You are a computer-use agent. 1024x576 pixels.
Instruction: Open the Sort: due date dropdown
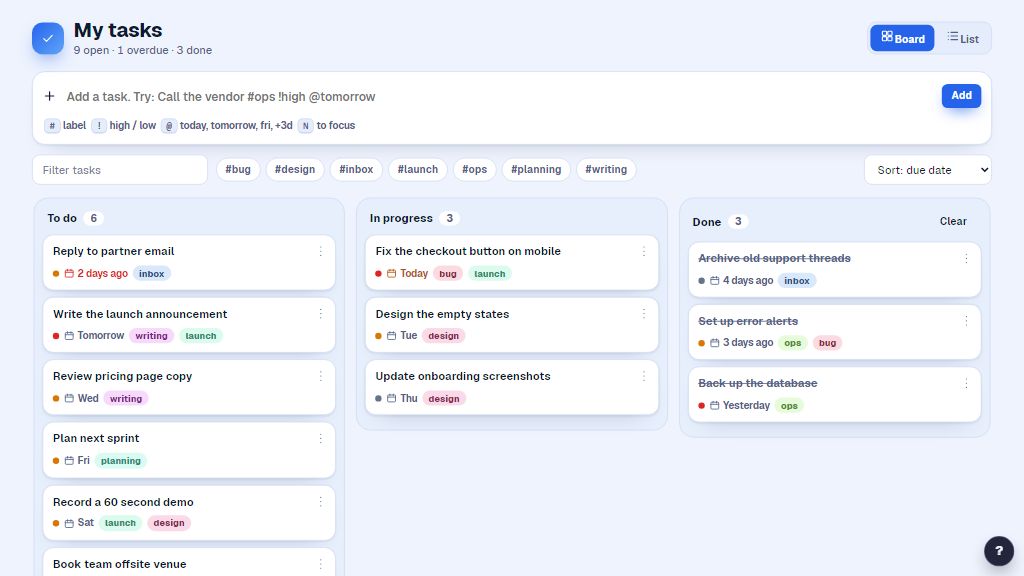pyautogui.click(x=928, y=170)
